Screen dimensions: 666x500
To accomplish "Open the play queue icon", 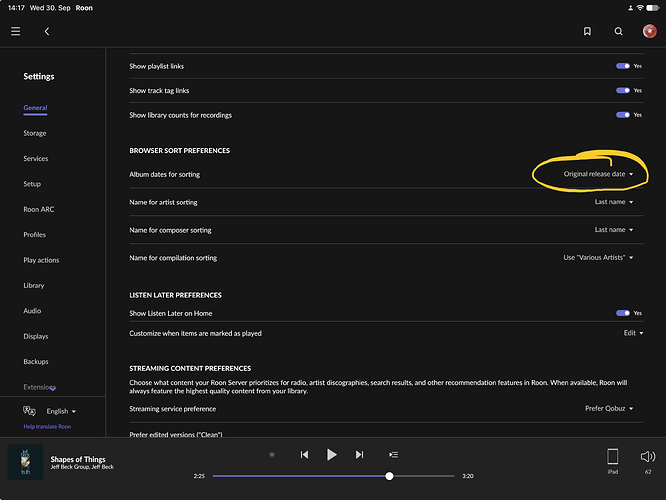I will point(393,455).
